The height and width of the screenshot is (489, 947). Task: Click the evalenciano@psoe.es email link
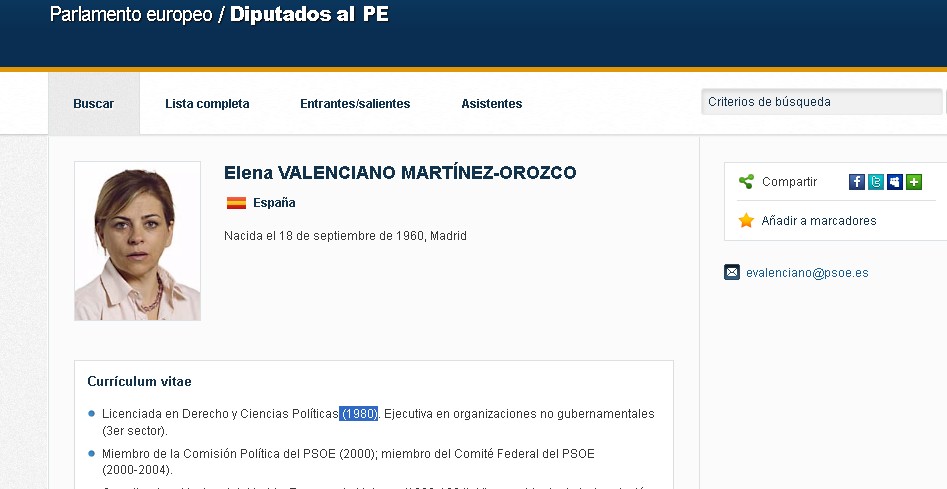[807, 272]
